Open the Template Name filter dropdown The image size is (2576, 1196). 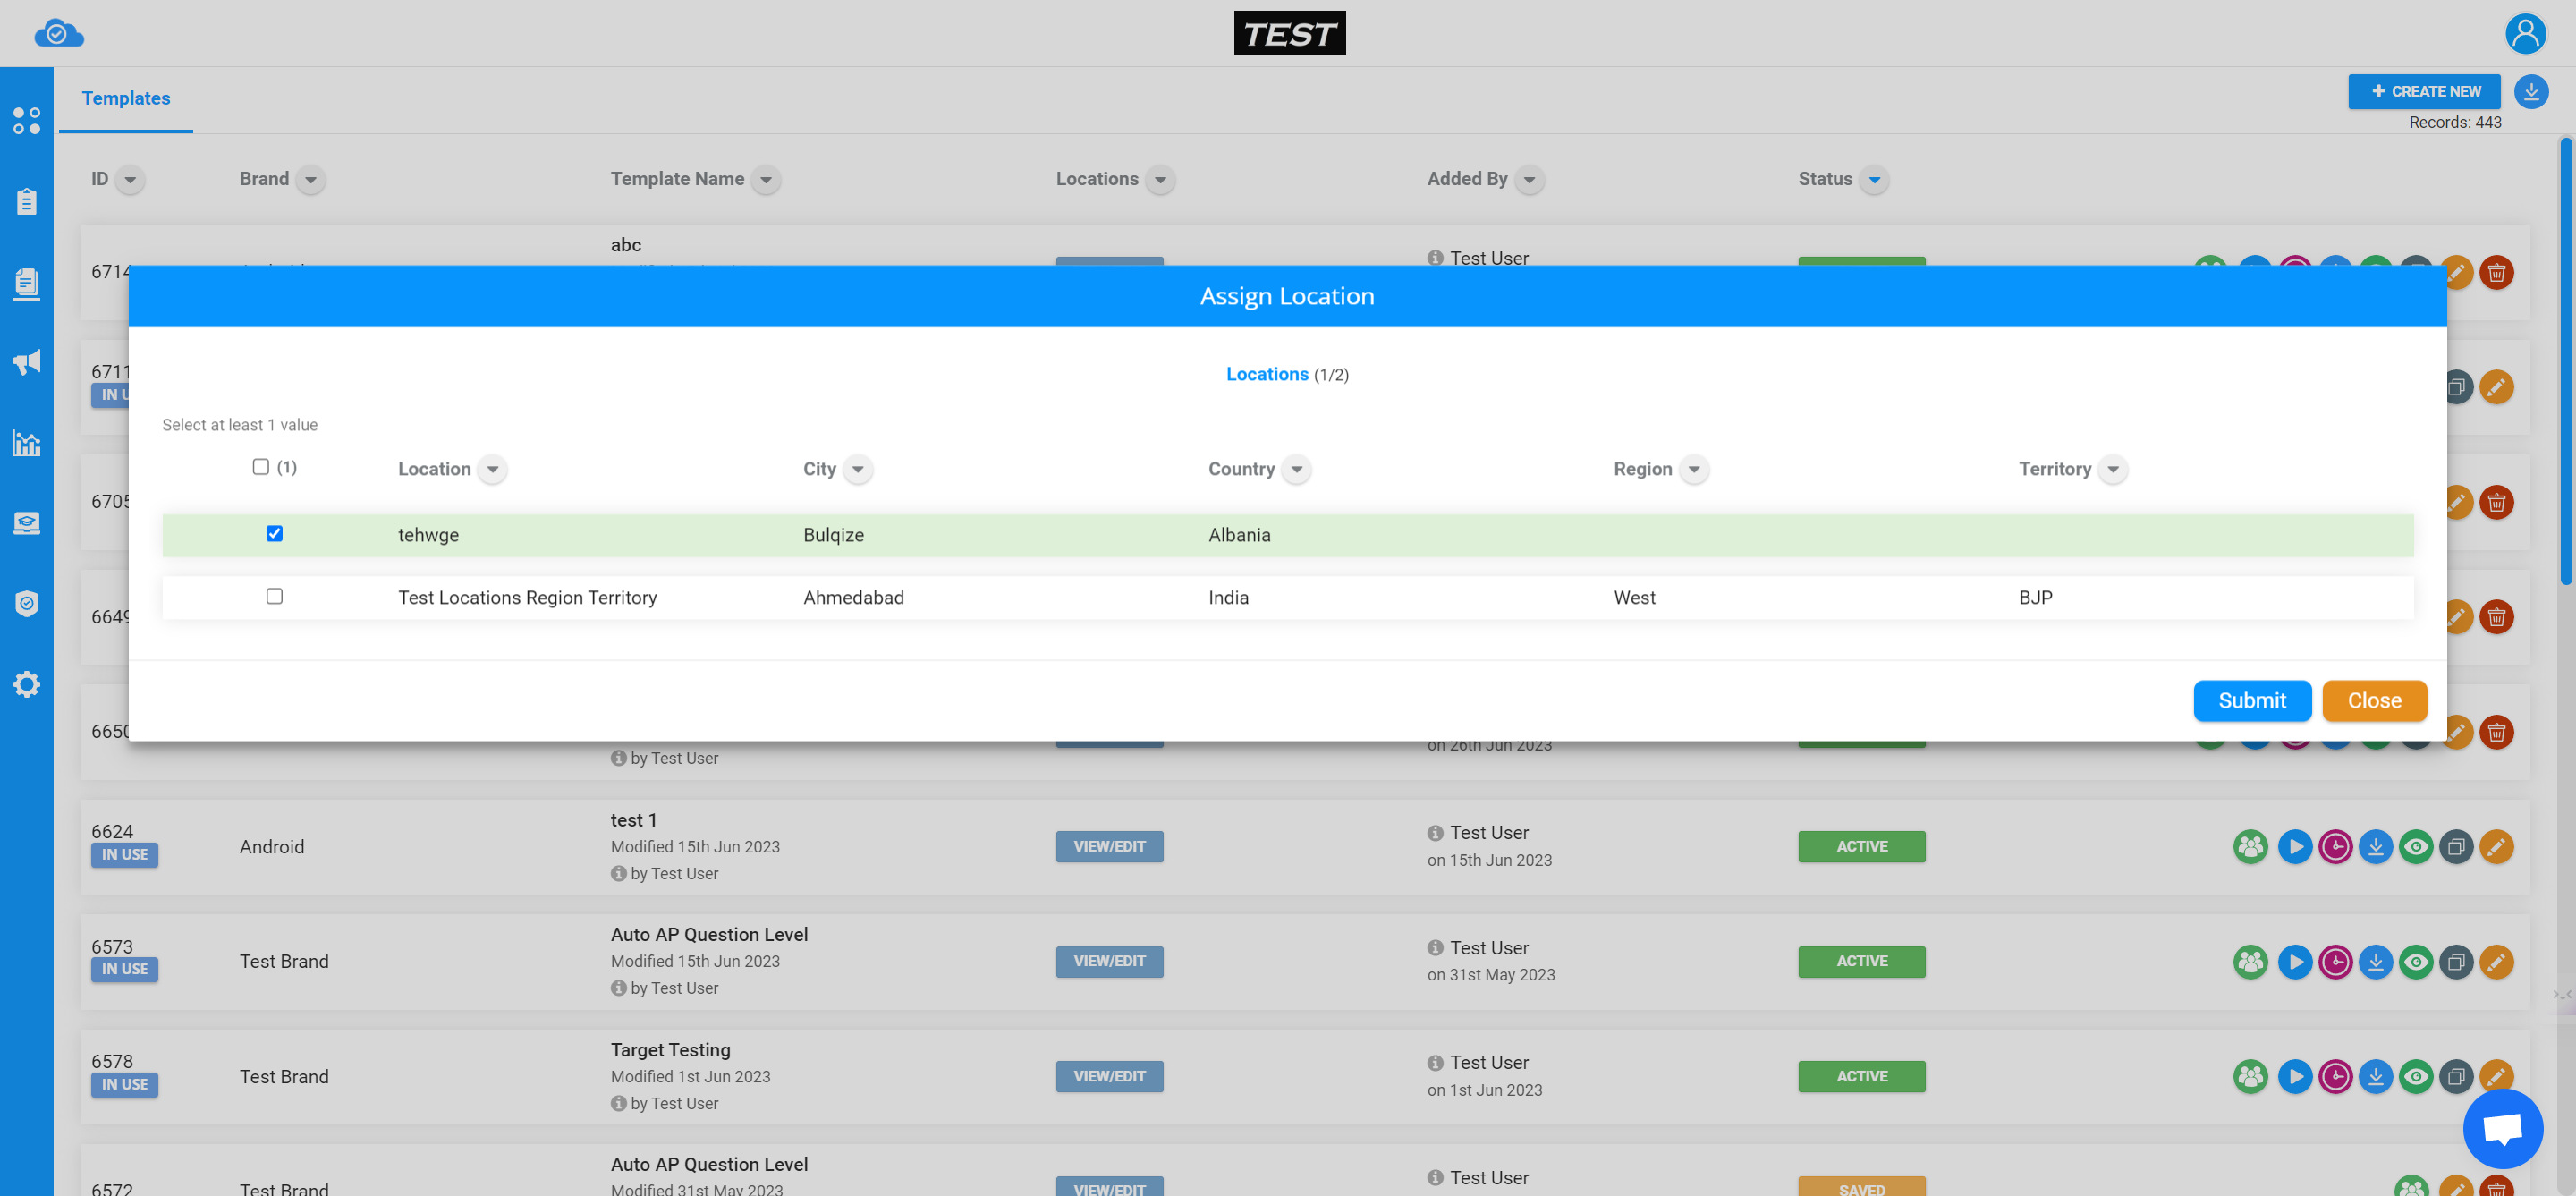(x=766, y=180)
